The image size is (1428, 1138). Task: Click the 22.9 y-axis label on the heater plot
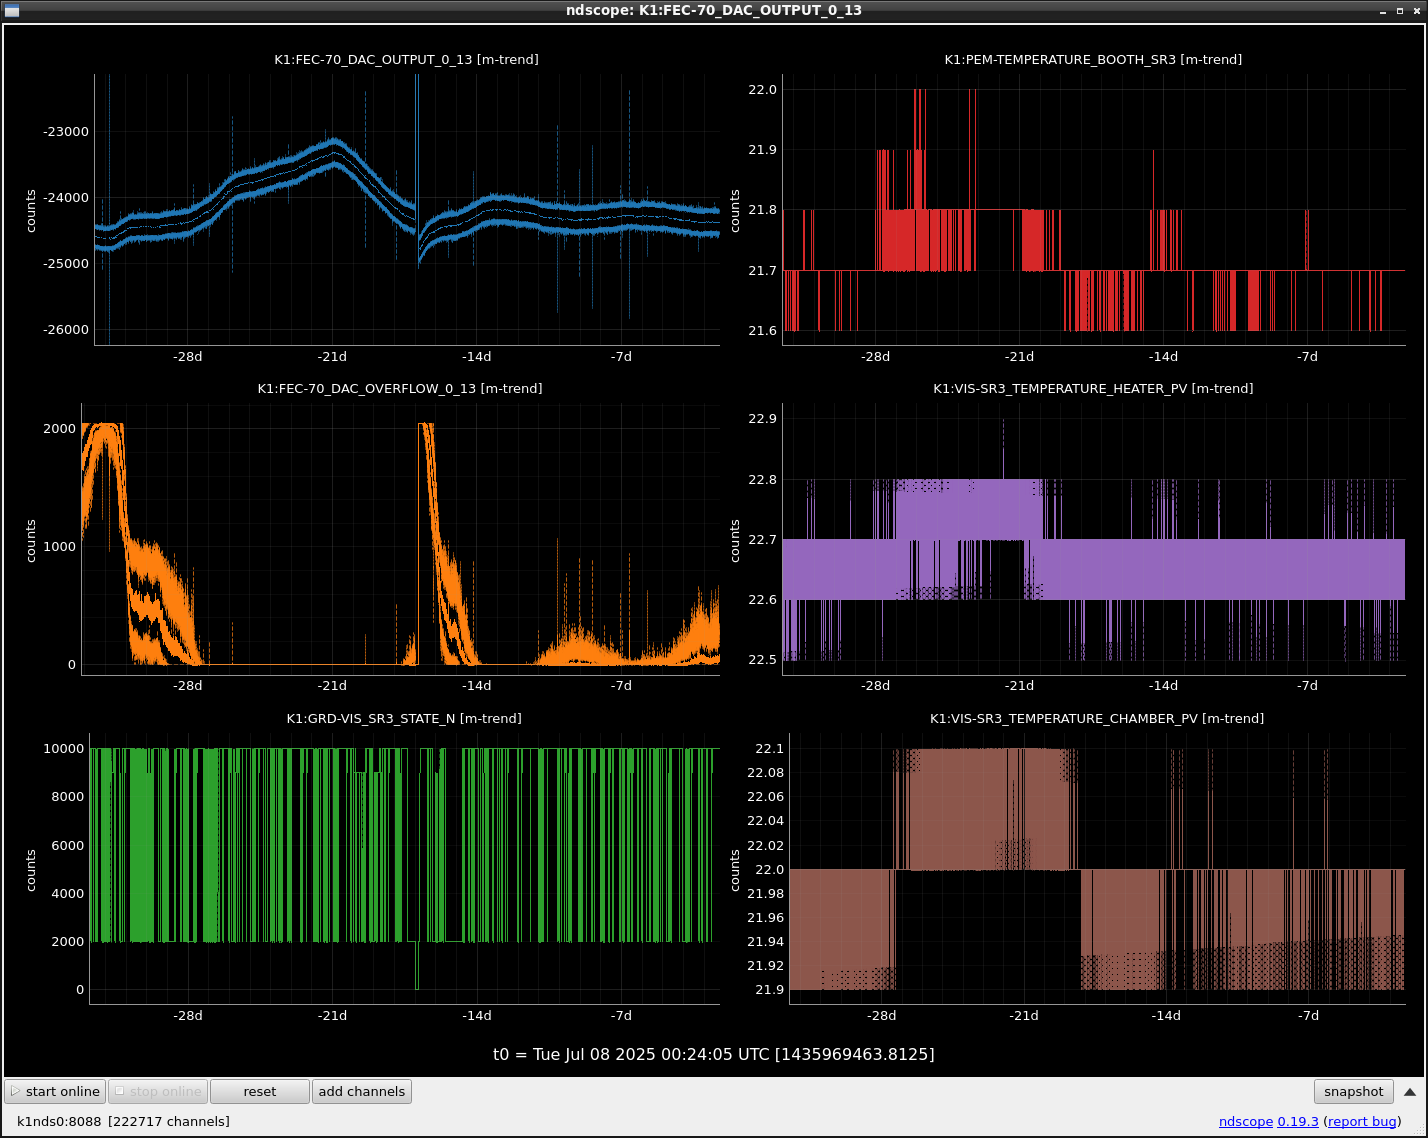tap(762, 419)
